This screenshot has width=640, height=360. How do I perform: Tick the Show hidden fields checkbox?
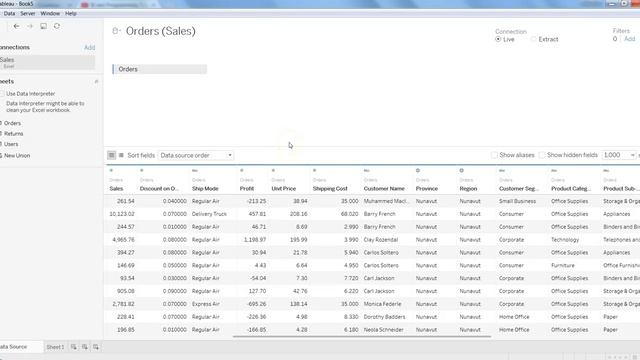(x=542, y=155)
